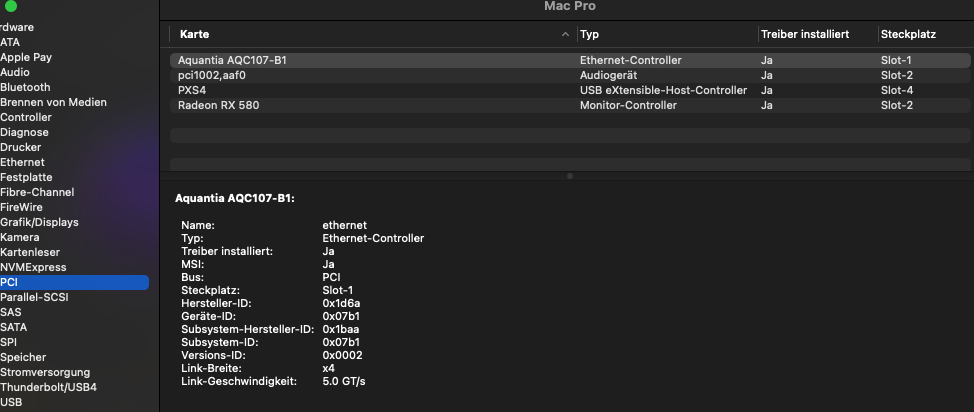Sort table by Karte column

pos(194,34)
